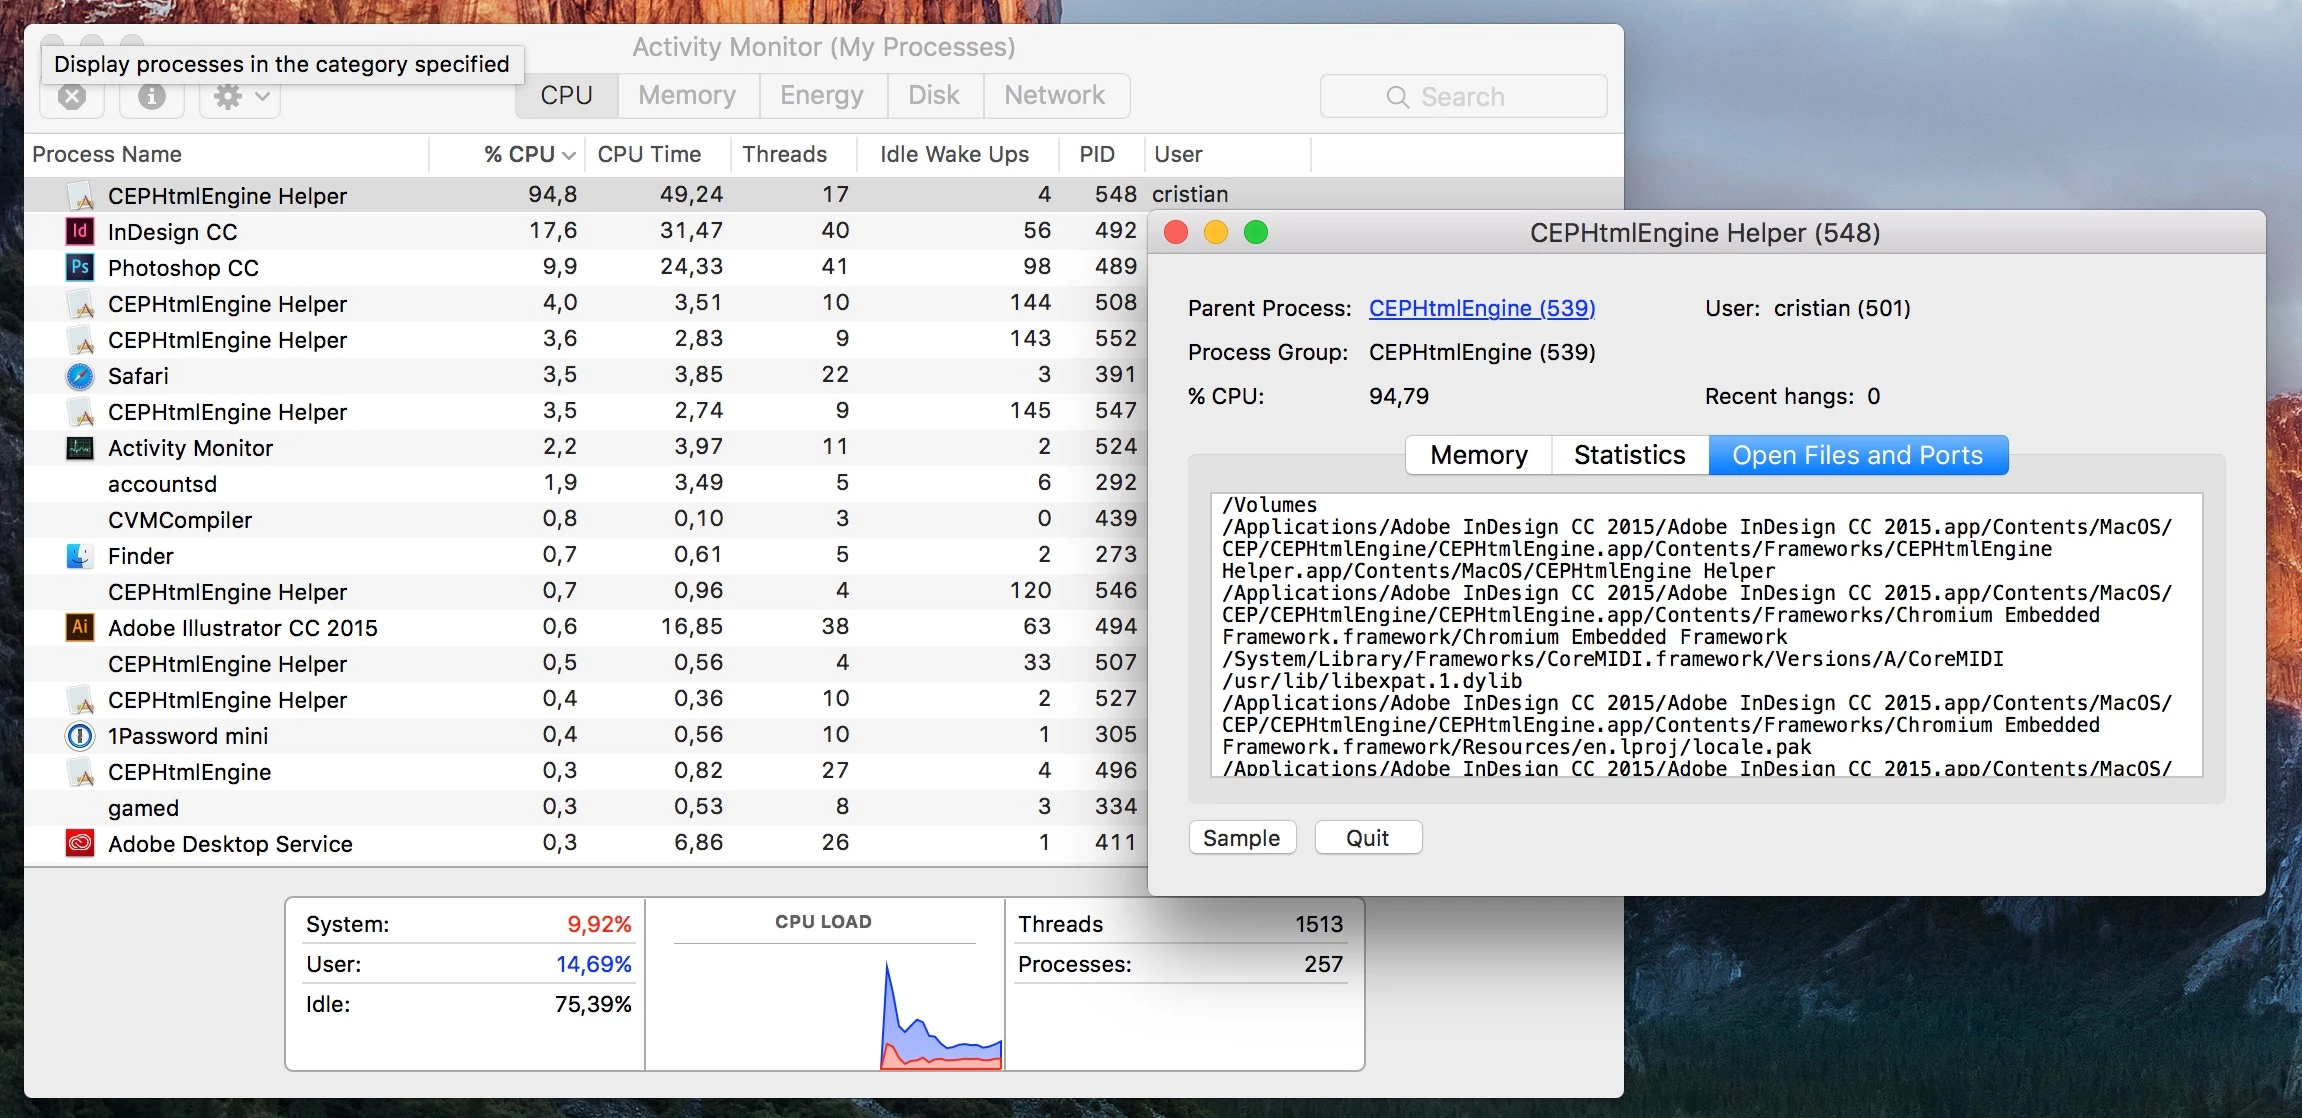Click the Activity Monitor process icon
The width and height of the screenshot is (2302, 1118).
tap(80, 448)
